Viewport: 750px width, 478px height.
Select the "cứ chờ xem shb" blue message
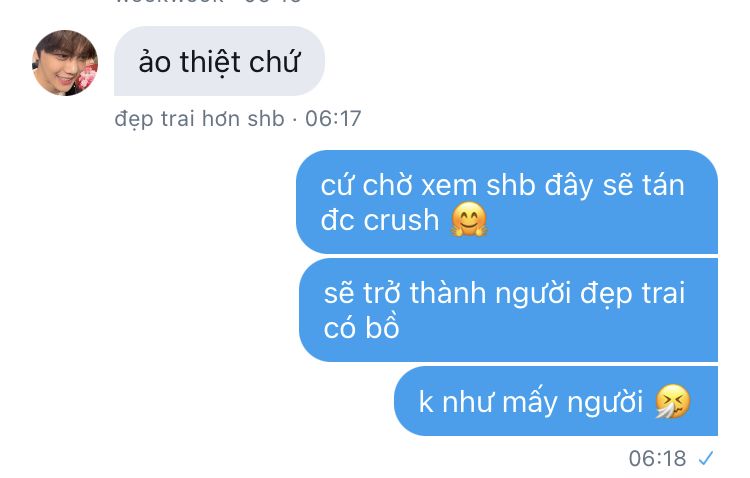point(507,202)
